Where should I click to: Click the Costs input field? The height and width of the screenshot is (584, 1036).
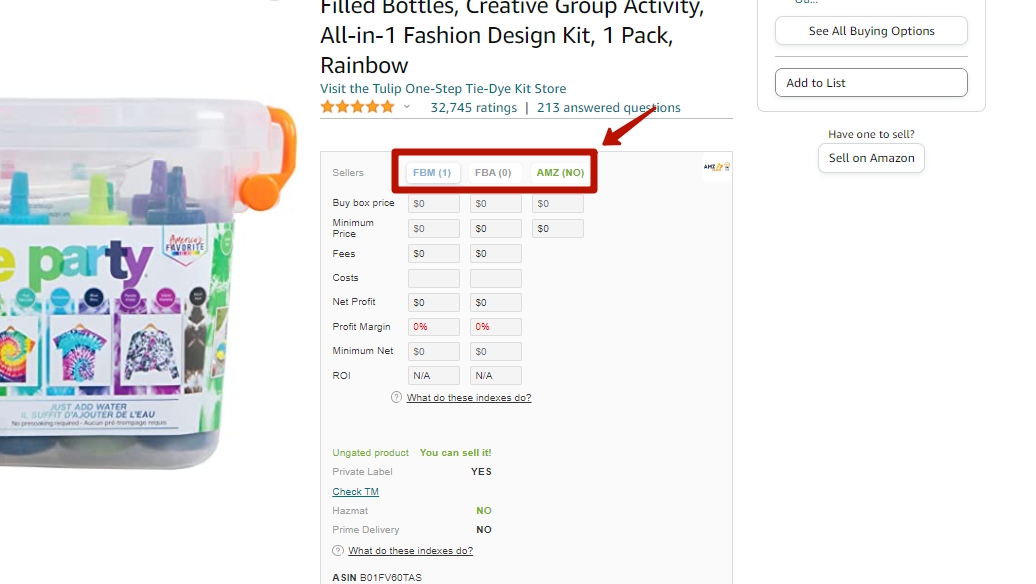click(x=433, y=277)
